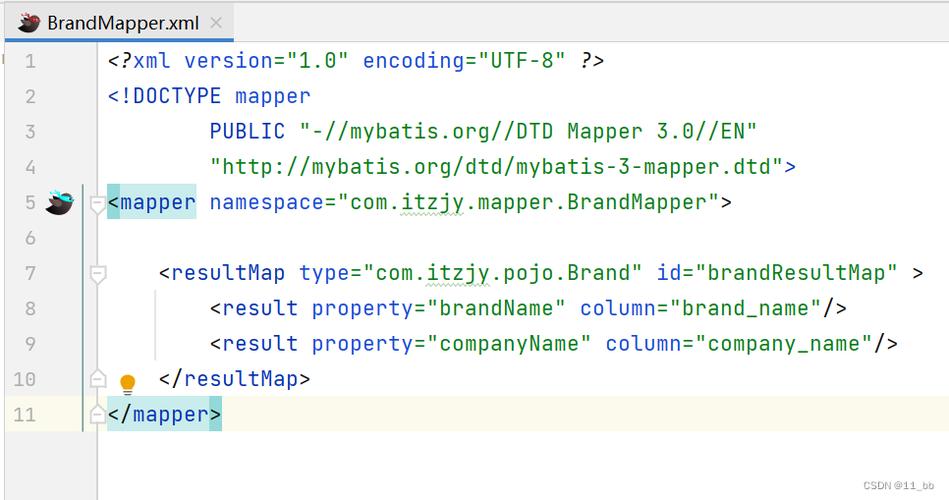This screenshot has height=500, width=949.
Task: Click the PUBLIC keyword on line 3
Action: [x=247, y=131]
